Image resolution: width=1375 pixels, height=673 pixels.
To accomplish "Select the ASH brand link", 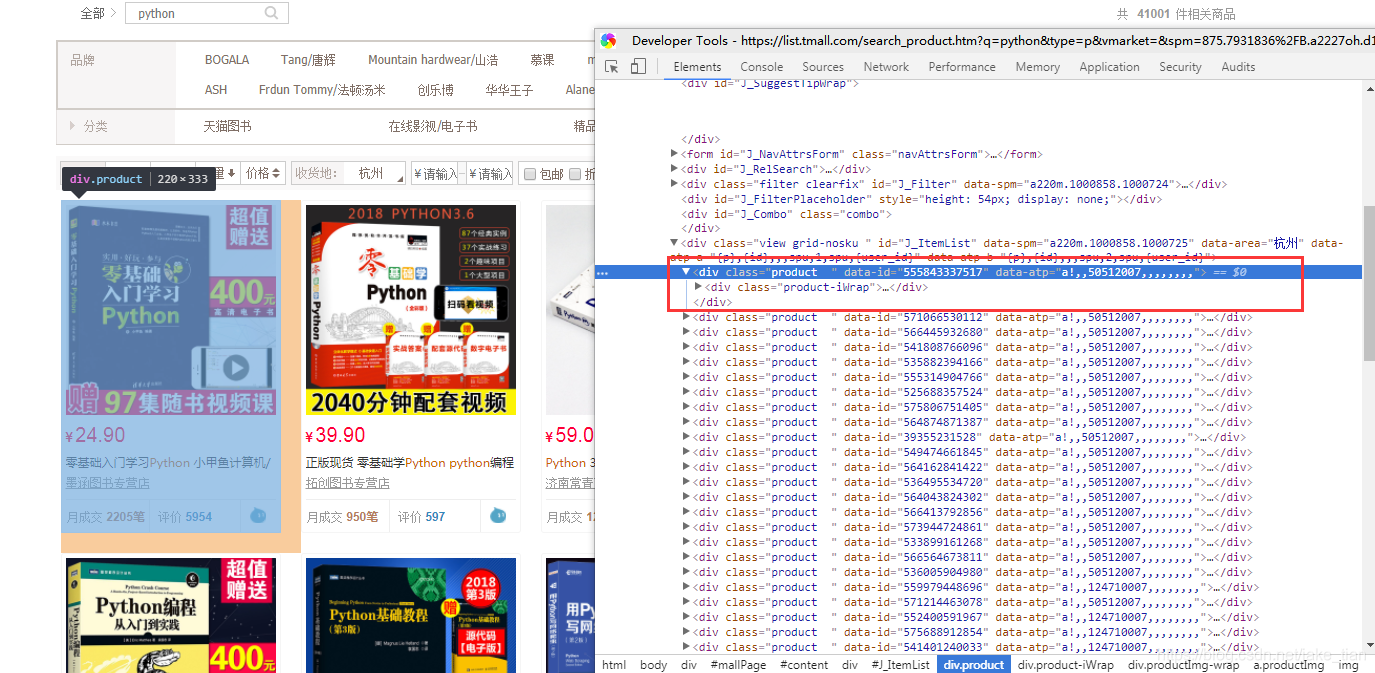I will (216, 90).
